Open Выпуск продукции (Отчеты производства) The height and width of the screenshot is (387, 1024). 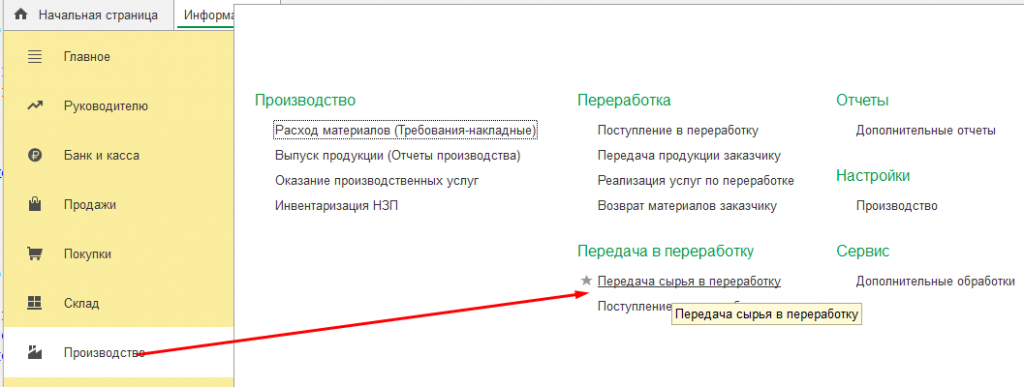coord(398,155)
